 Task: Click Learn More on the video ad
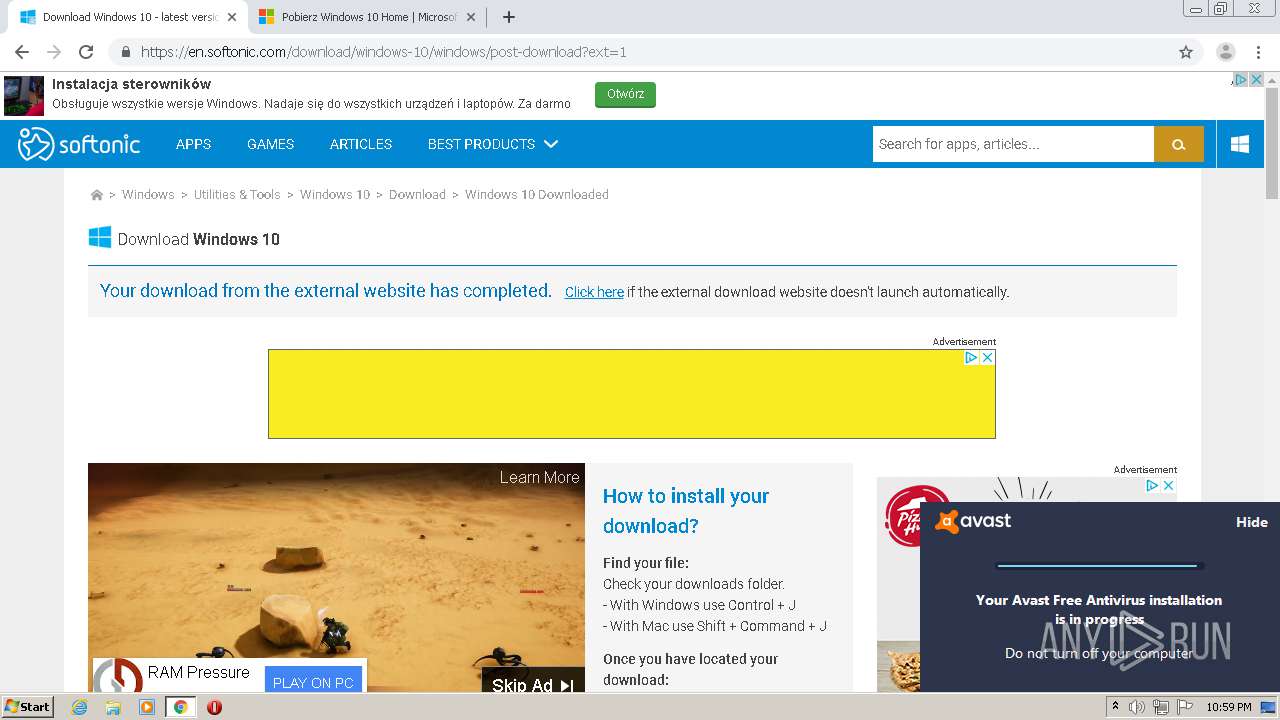(x=539, y=478)
